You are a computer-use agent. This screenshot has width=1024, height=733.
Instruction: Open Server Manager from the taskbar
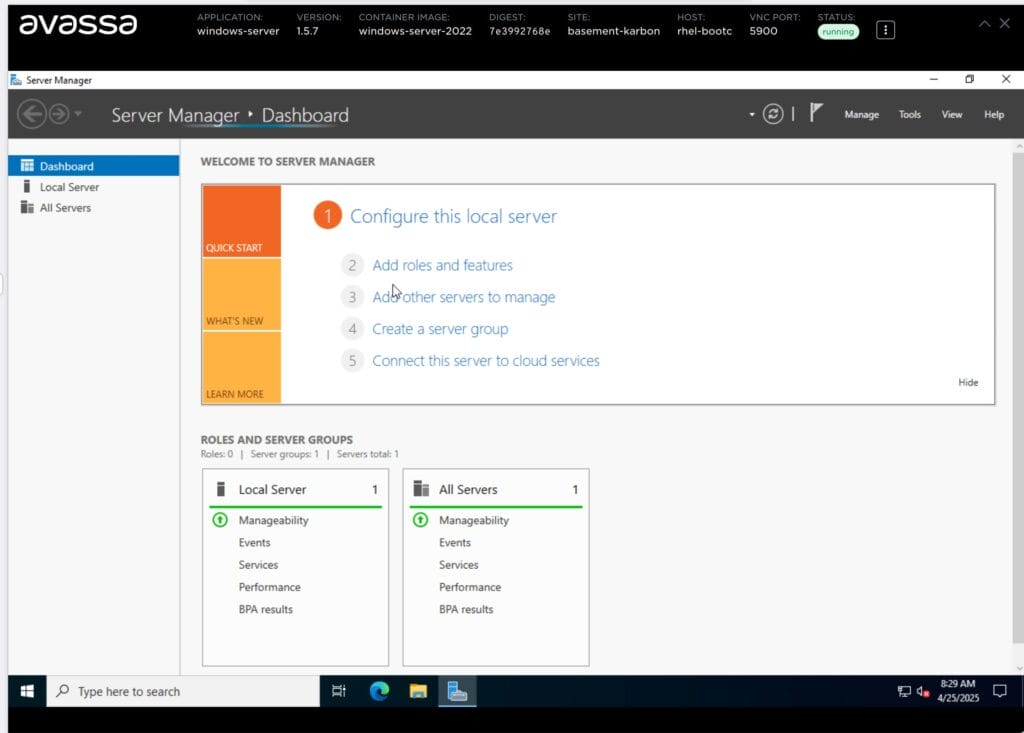pyautogui.click(x=457, y=690)
